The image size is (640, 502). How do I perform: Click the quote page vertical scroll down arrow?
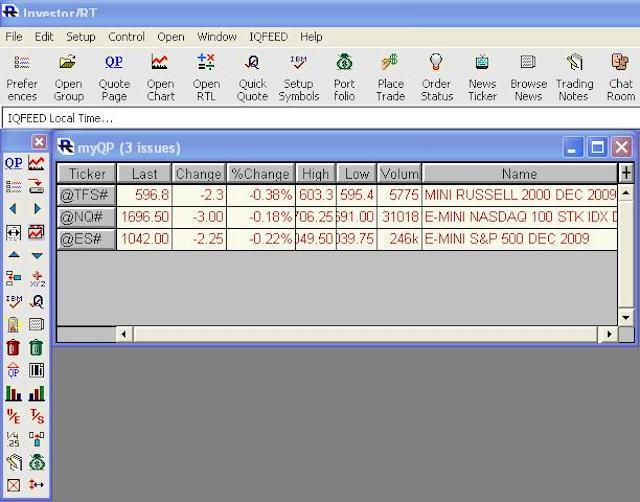(x=626, y=318)
